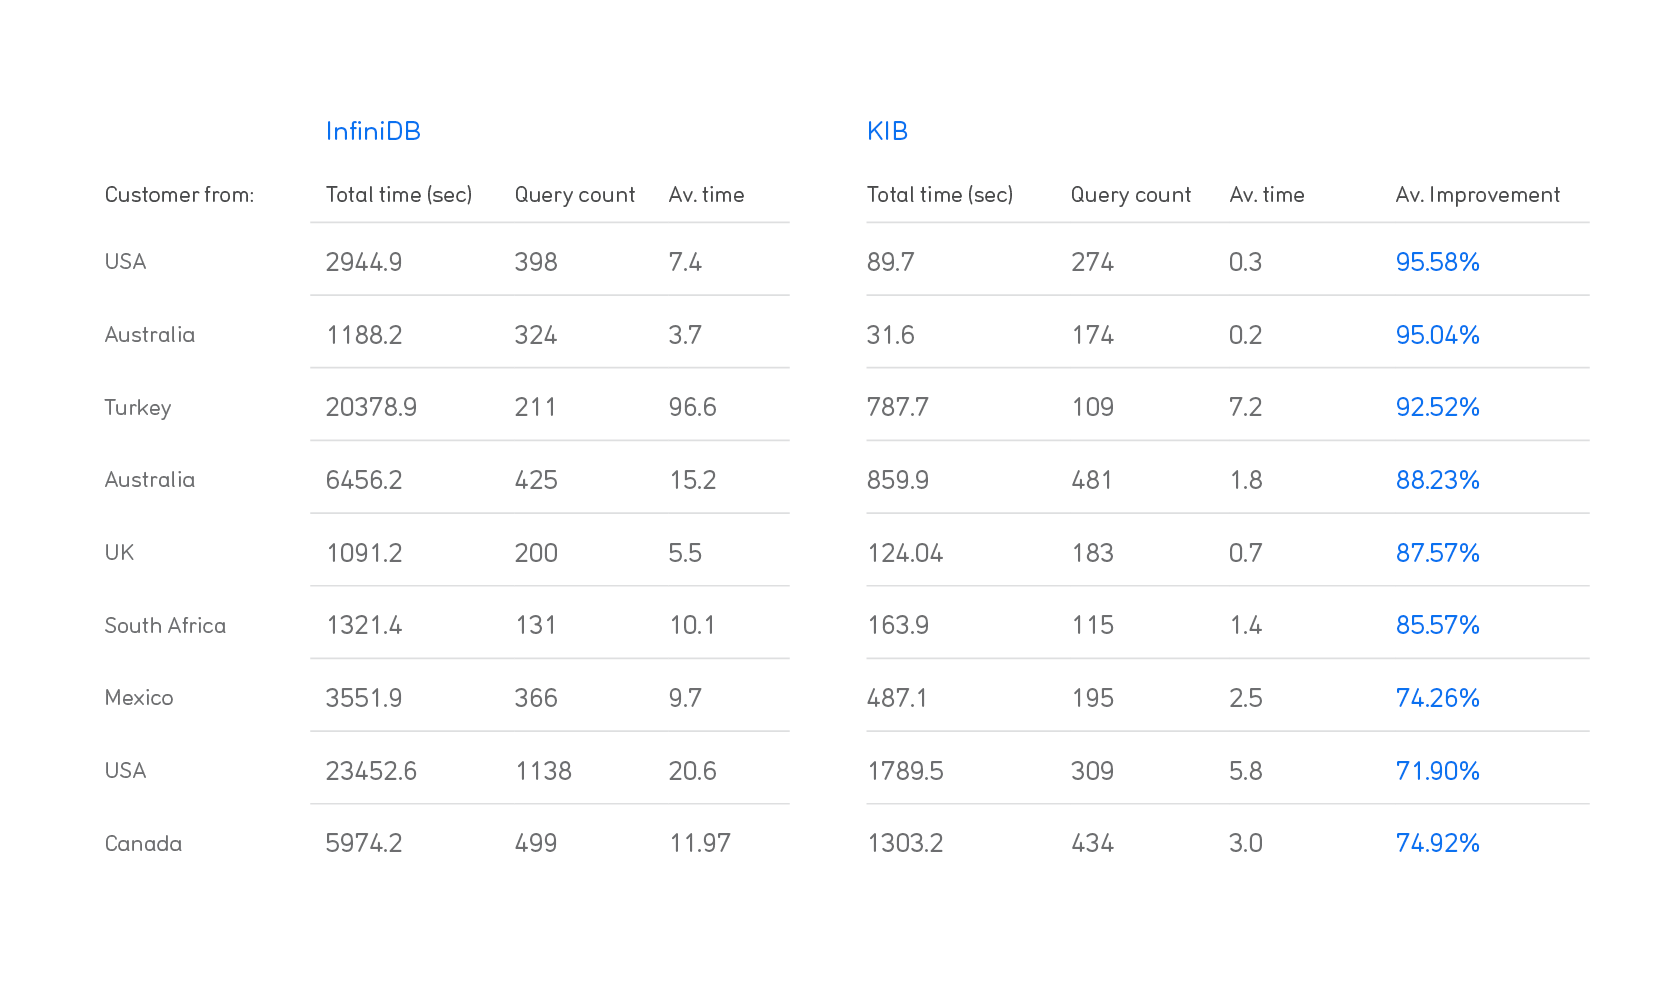Click the 88.23% improvement value
The image size is (1667, 981).
pos(1437,480)
